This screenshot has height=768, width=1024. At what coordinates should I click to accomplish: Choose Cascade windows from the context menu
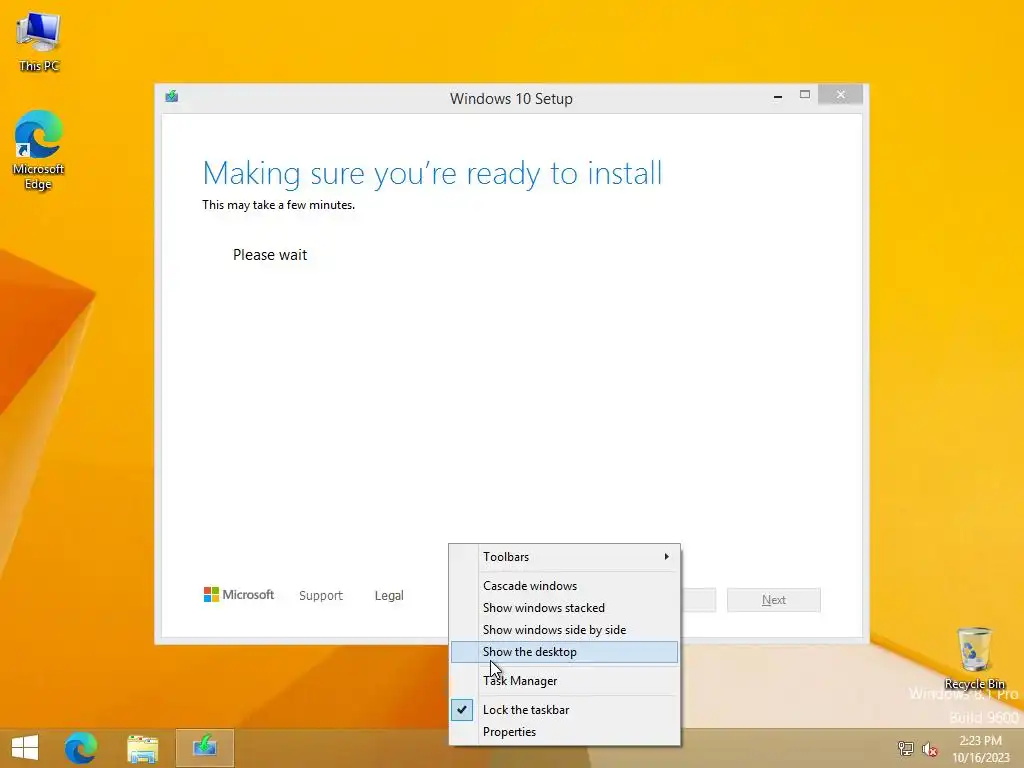564,586
